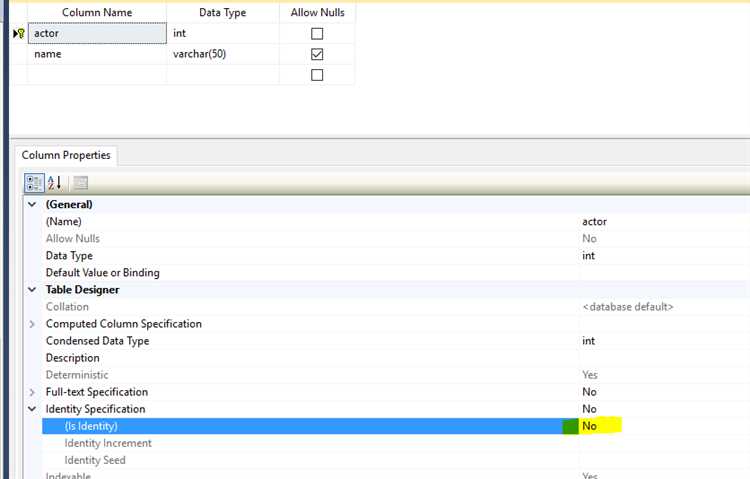The width and height of the screenshot is (750, 479).
Task: Click the <database default> collation value
Action: [x=628, y=307]
